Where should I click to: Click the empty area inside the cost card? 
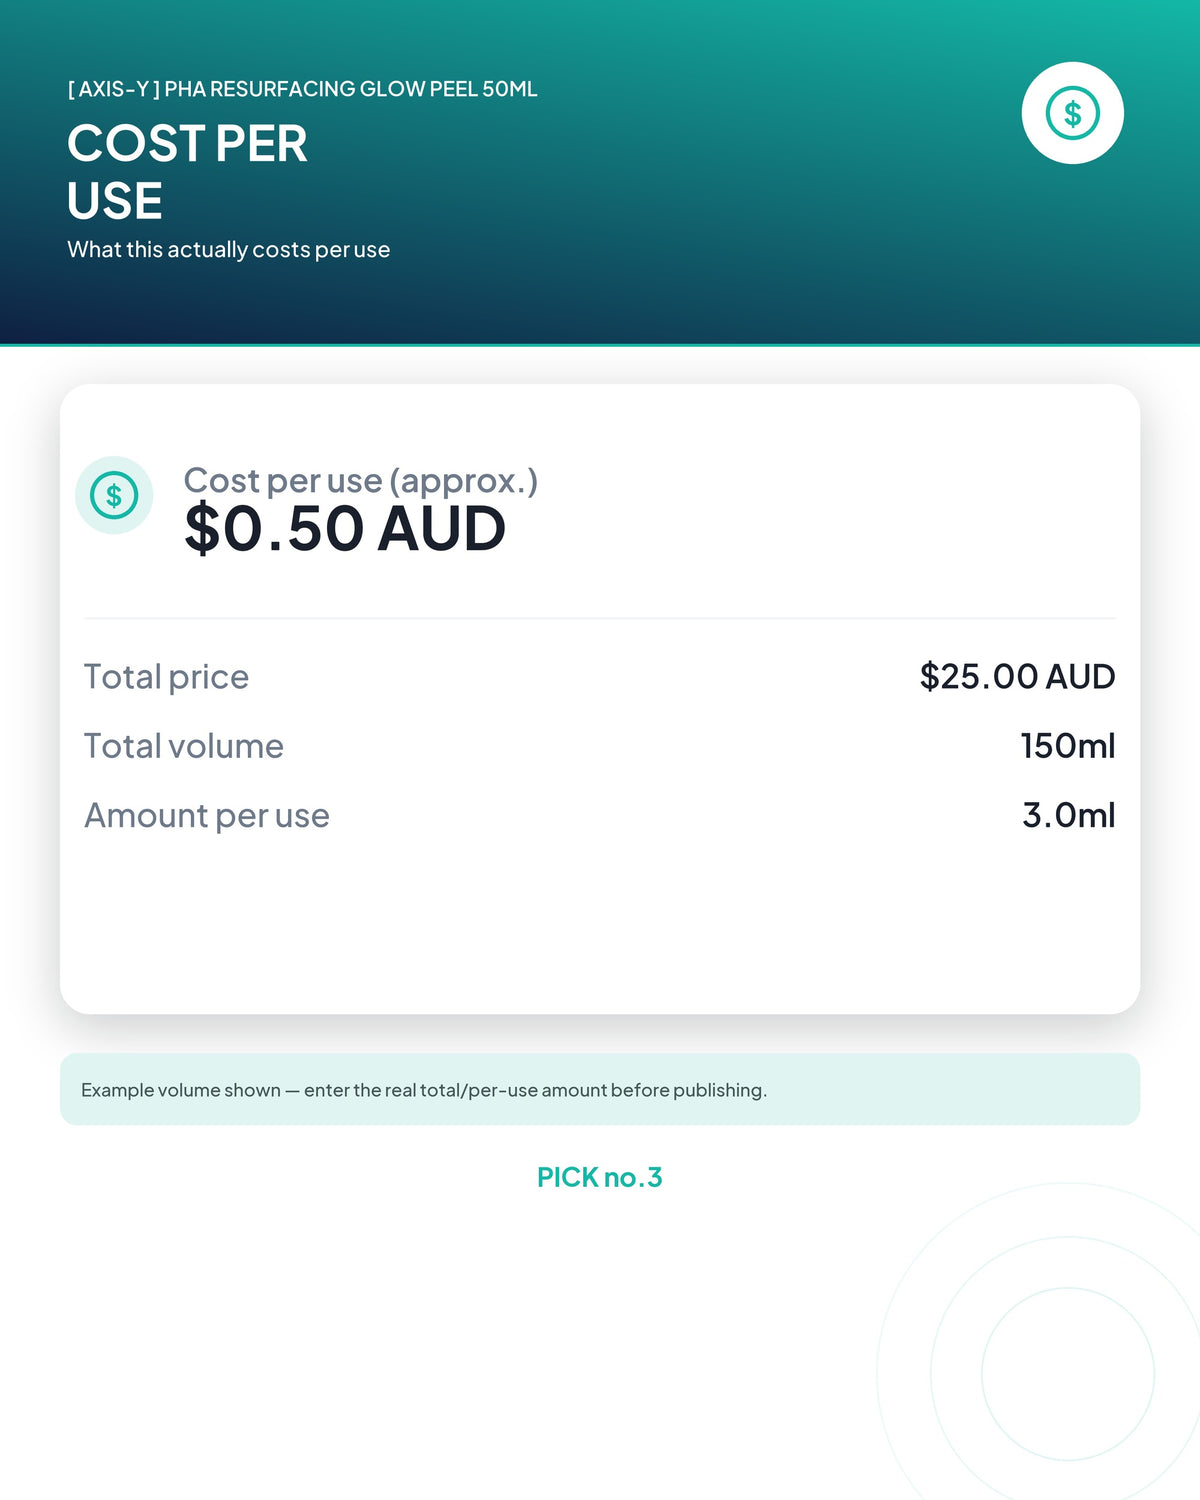[x=600, y=925]
